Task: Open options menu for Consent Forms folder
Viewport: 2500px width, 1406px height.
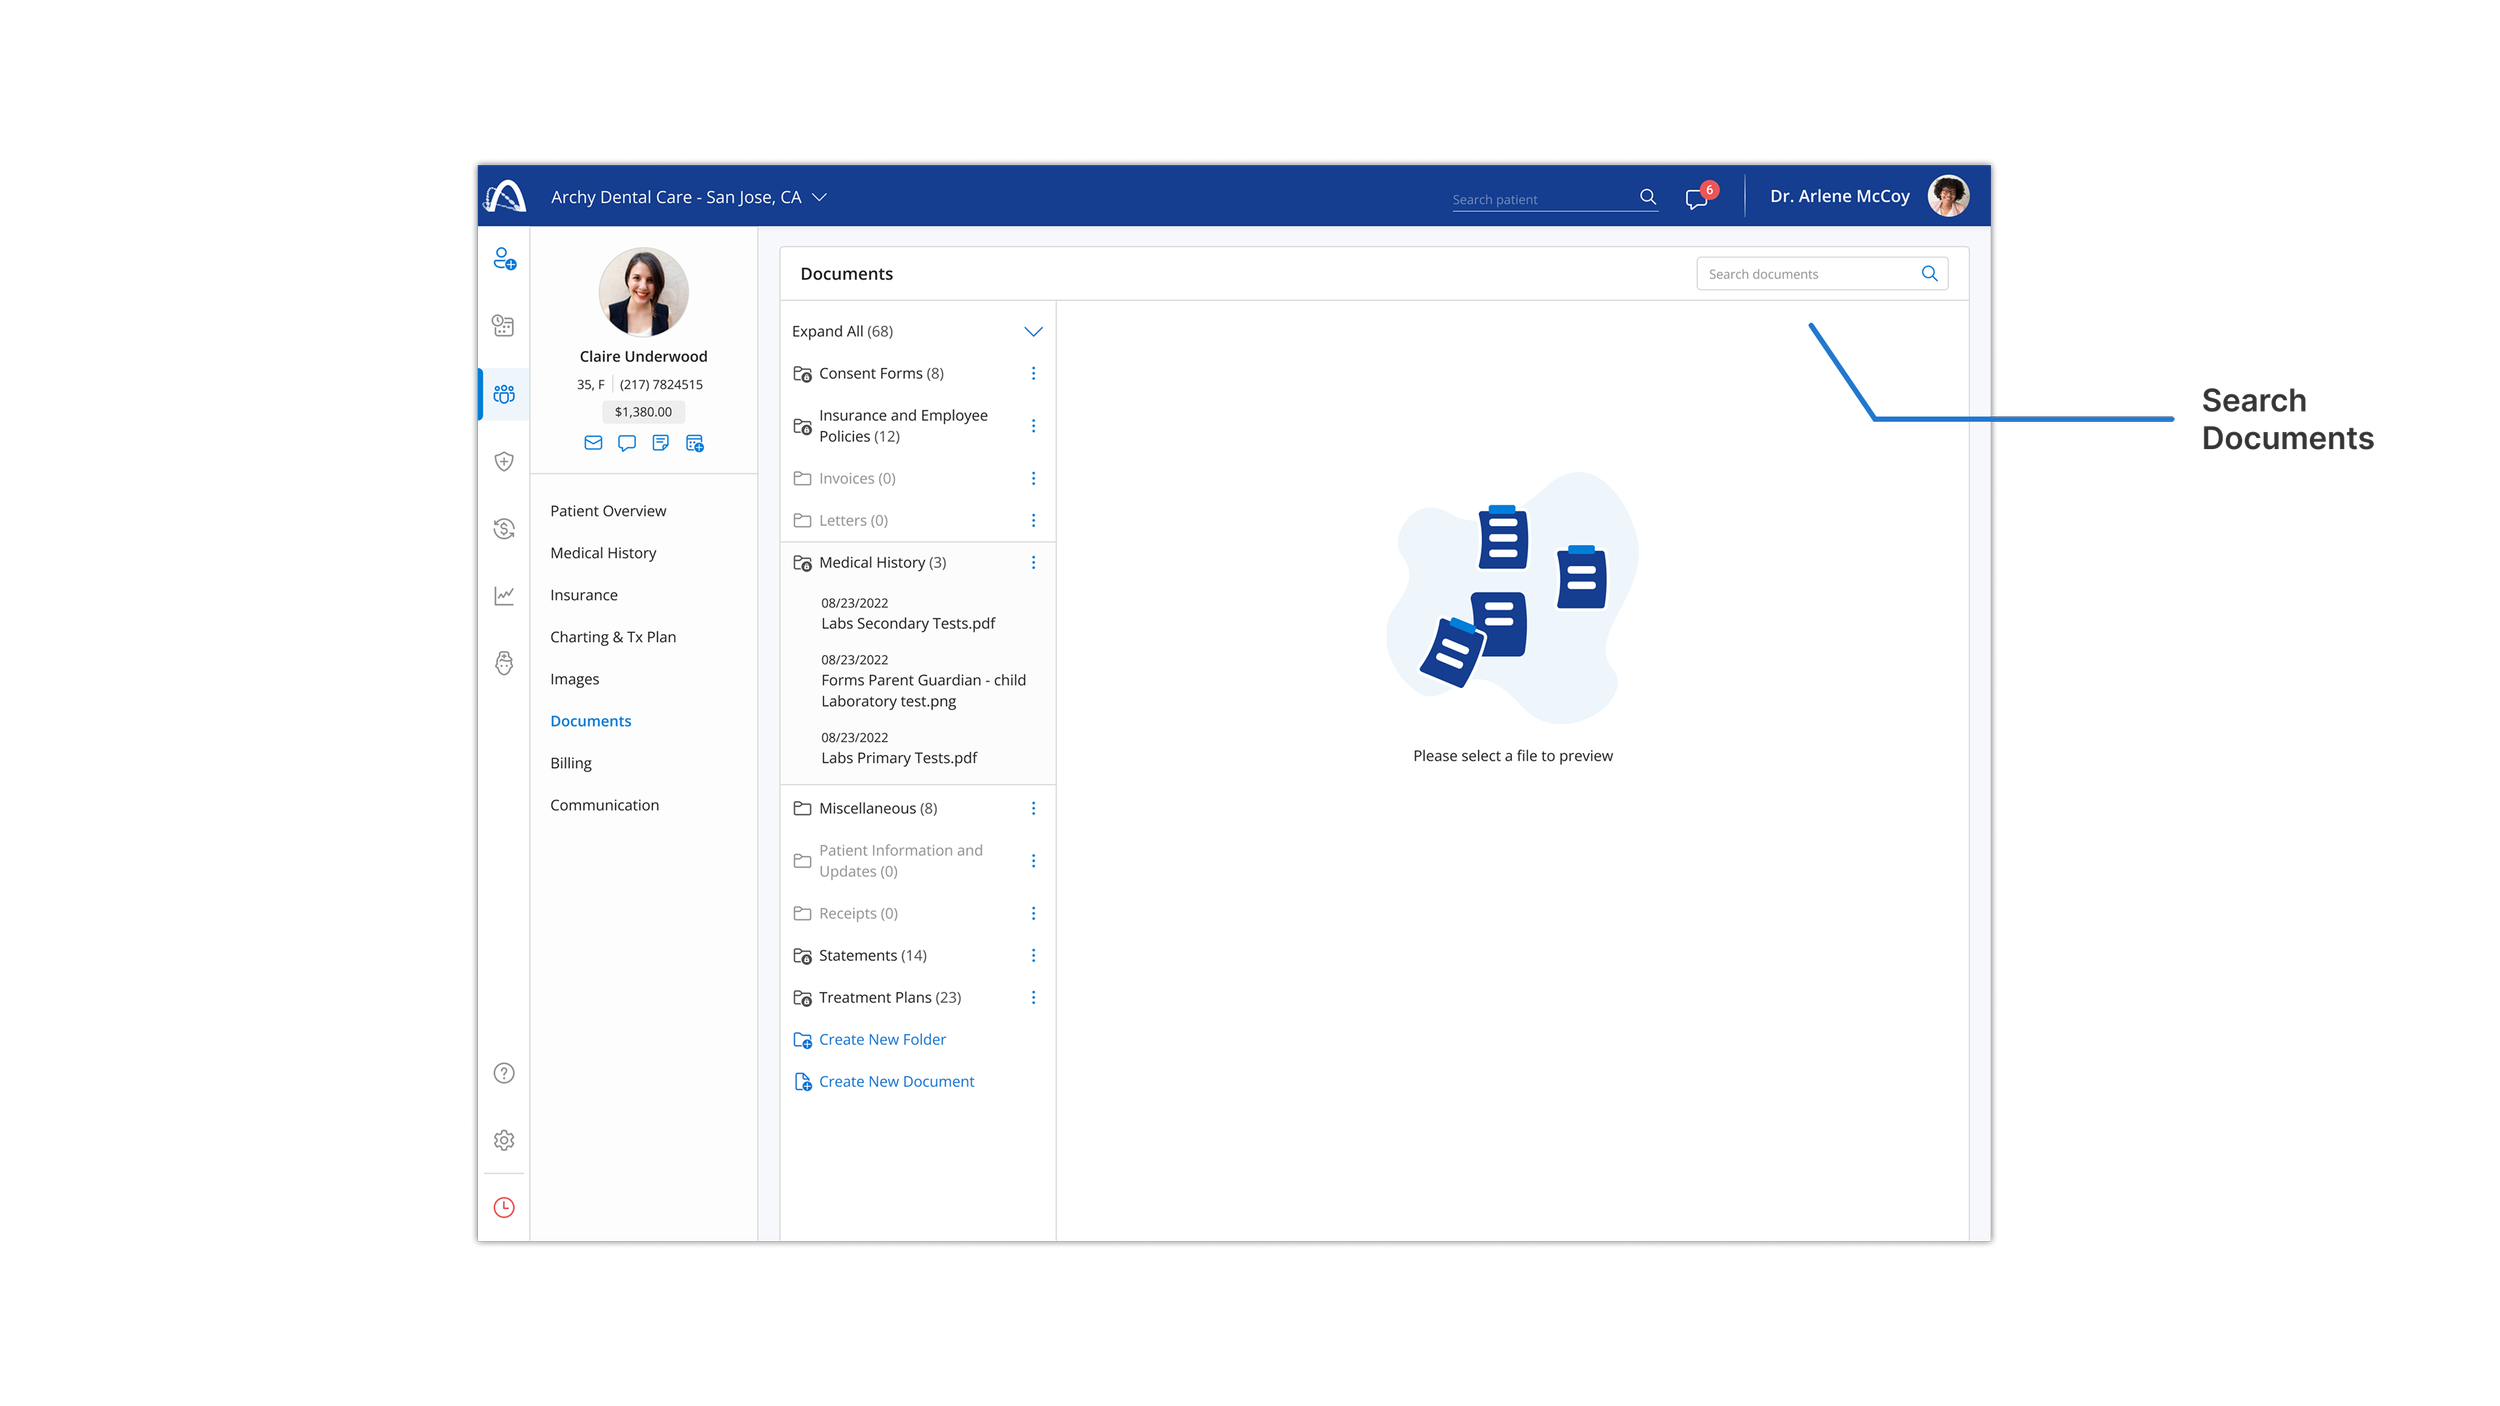Action: pos(1033,373)
